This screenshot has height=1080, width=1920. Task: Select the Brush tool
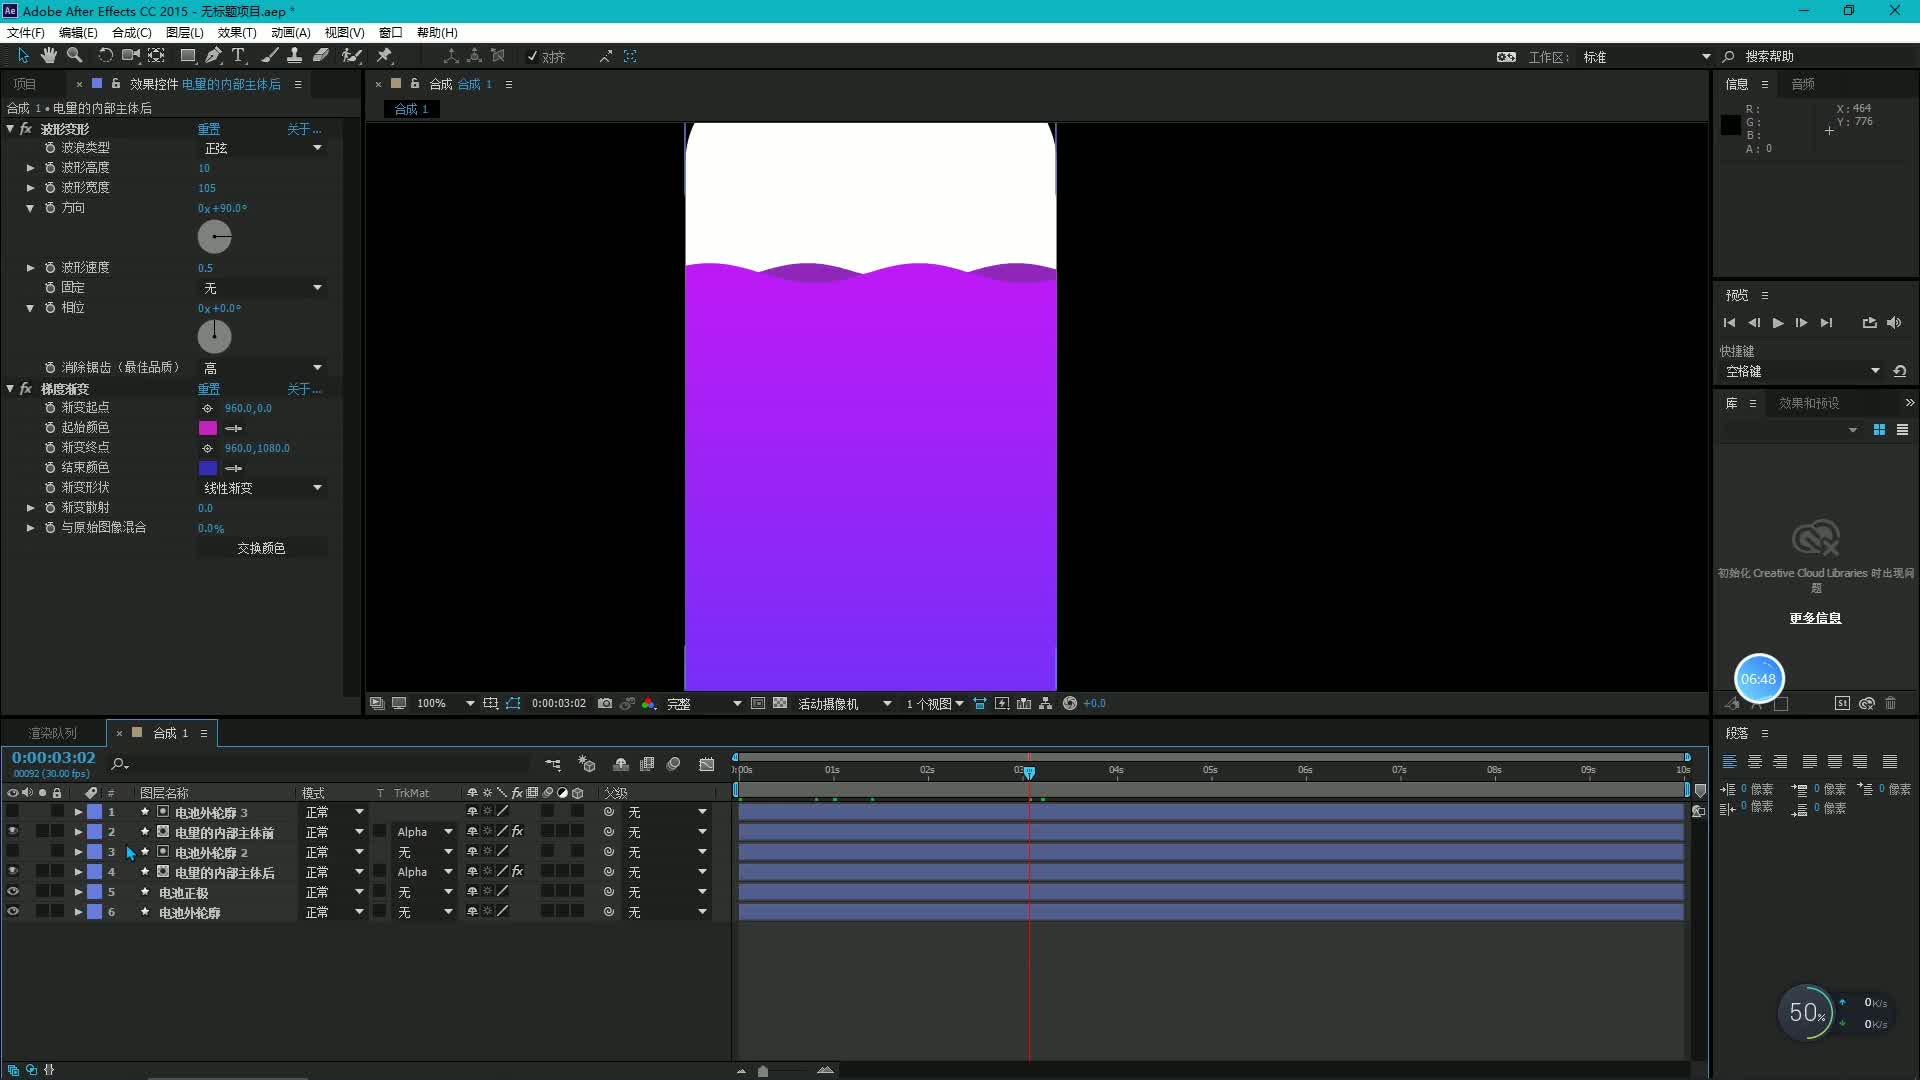pyautogui.click(x=270, y=56)
